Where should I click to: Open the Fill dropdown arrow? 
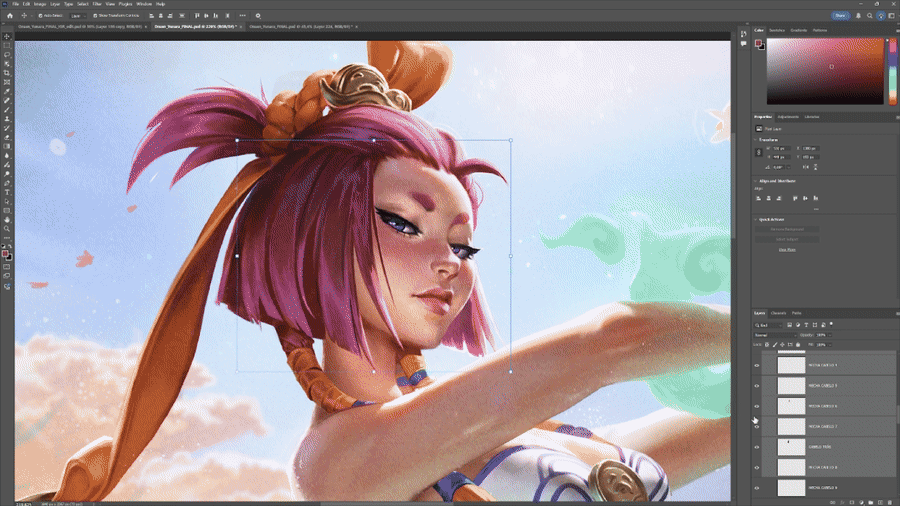tap(830, 345)
